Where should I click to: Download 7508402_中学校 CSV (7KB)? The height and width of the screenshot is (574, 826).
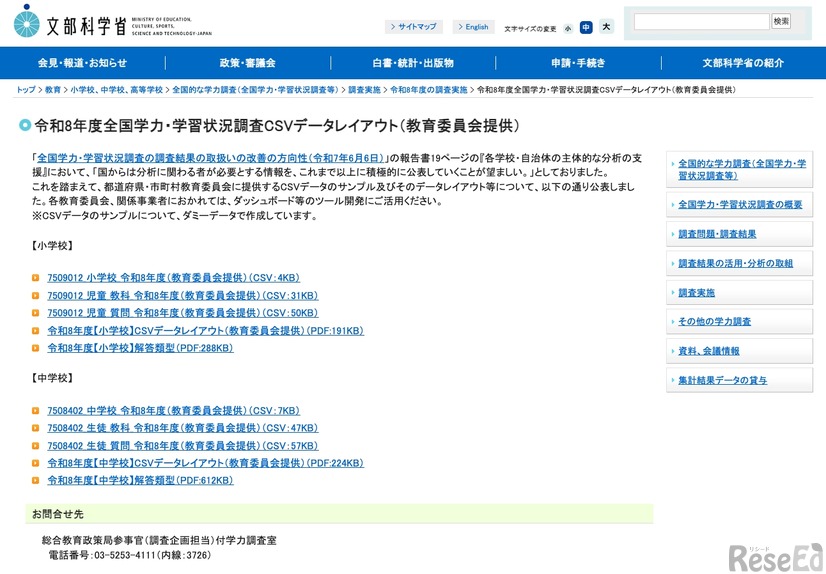coord(173,410)
